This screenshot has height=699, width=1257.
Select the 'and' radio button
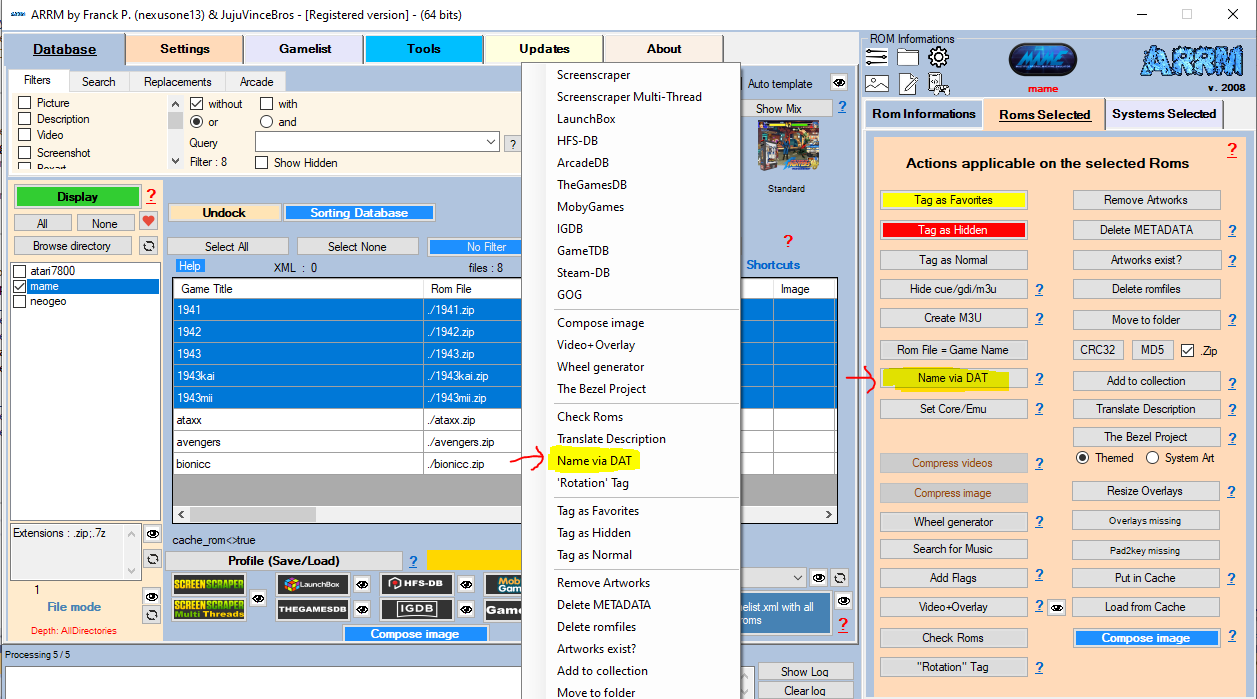click(x=266, y=122)
